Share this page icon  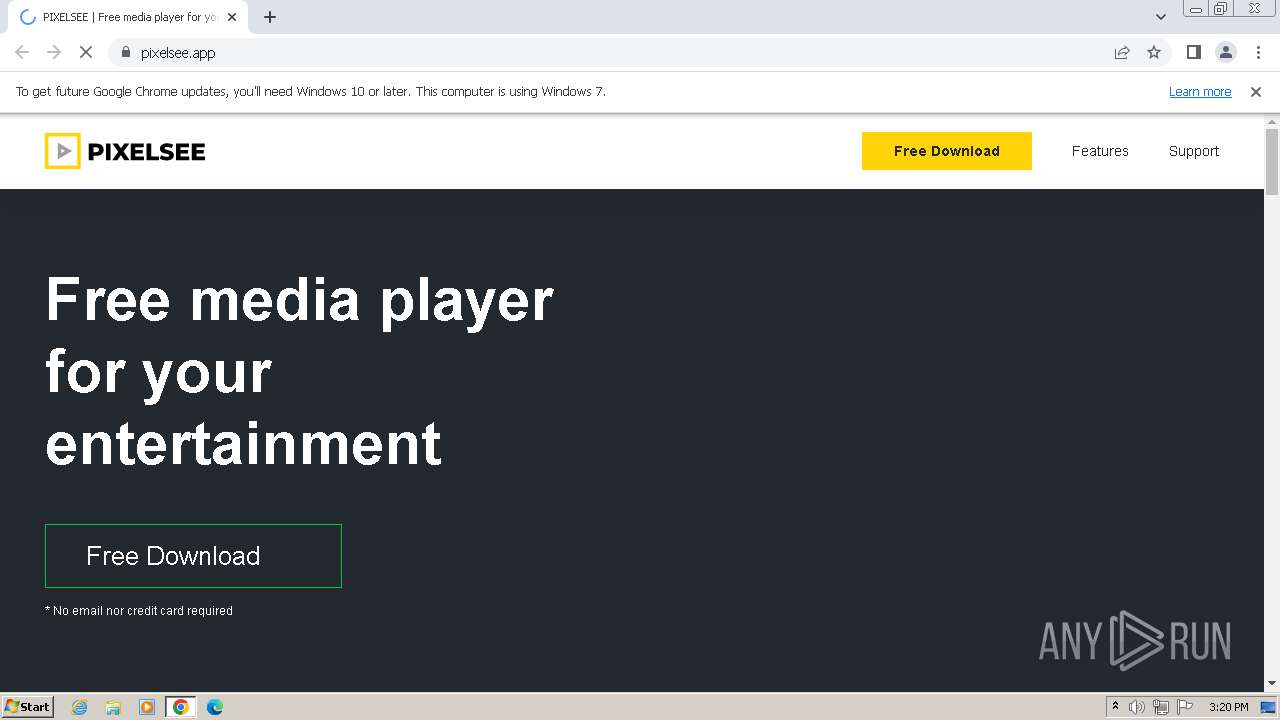(x=1122, y=53)
